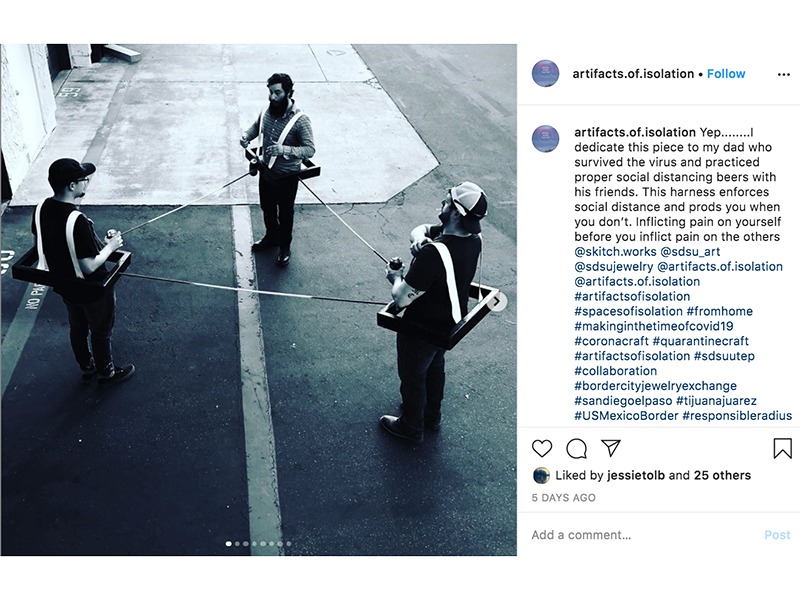Viewport: 800px width, 600px height.
Task: Open the #coronacraft hashtag
Action: (611, 341)
